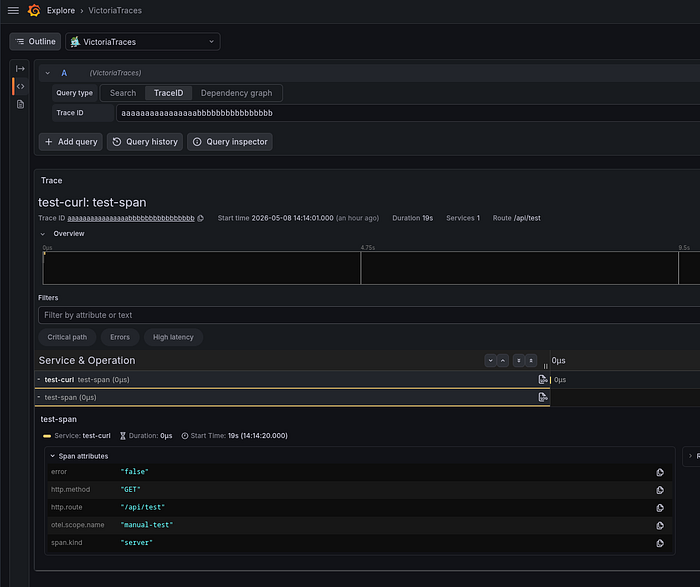Screen dimensions: 700x587
Task: Click the "server" span.kind value
Action: [136, 543]
